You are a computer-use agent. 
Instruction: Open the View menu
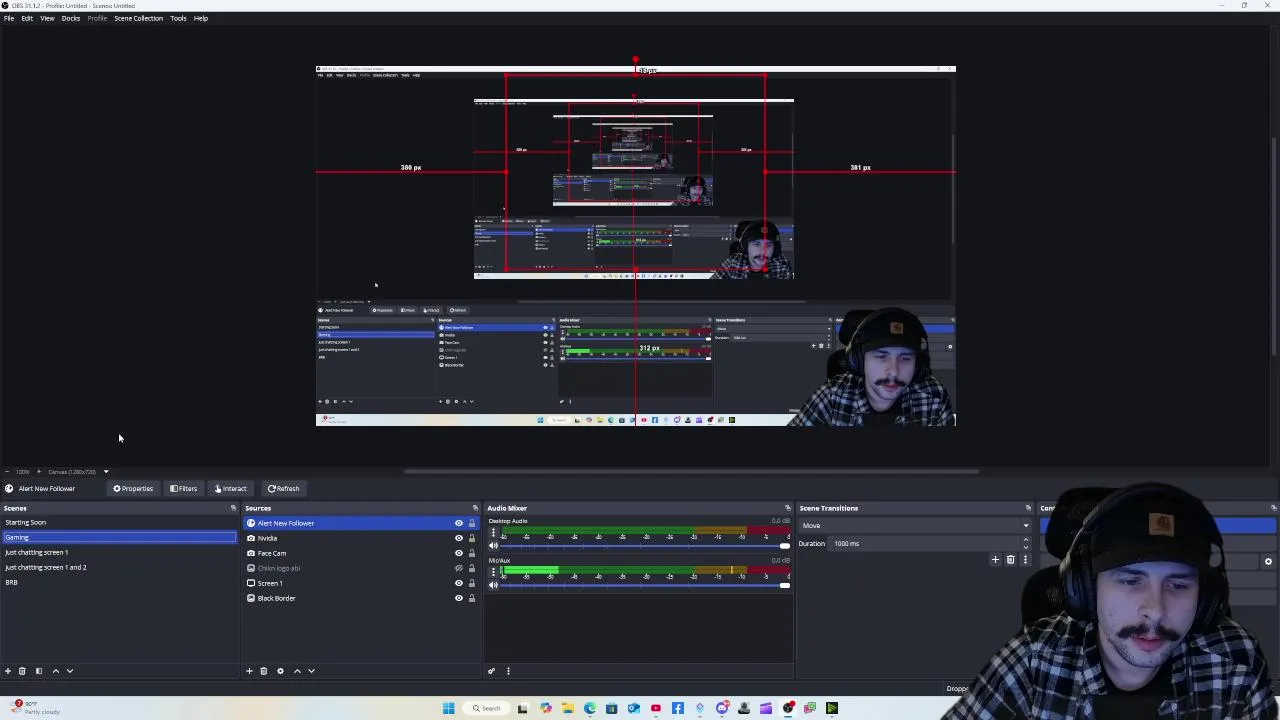(x=47, y=18)
